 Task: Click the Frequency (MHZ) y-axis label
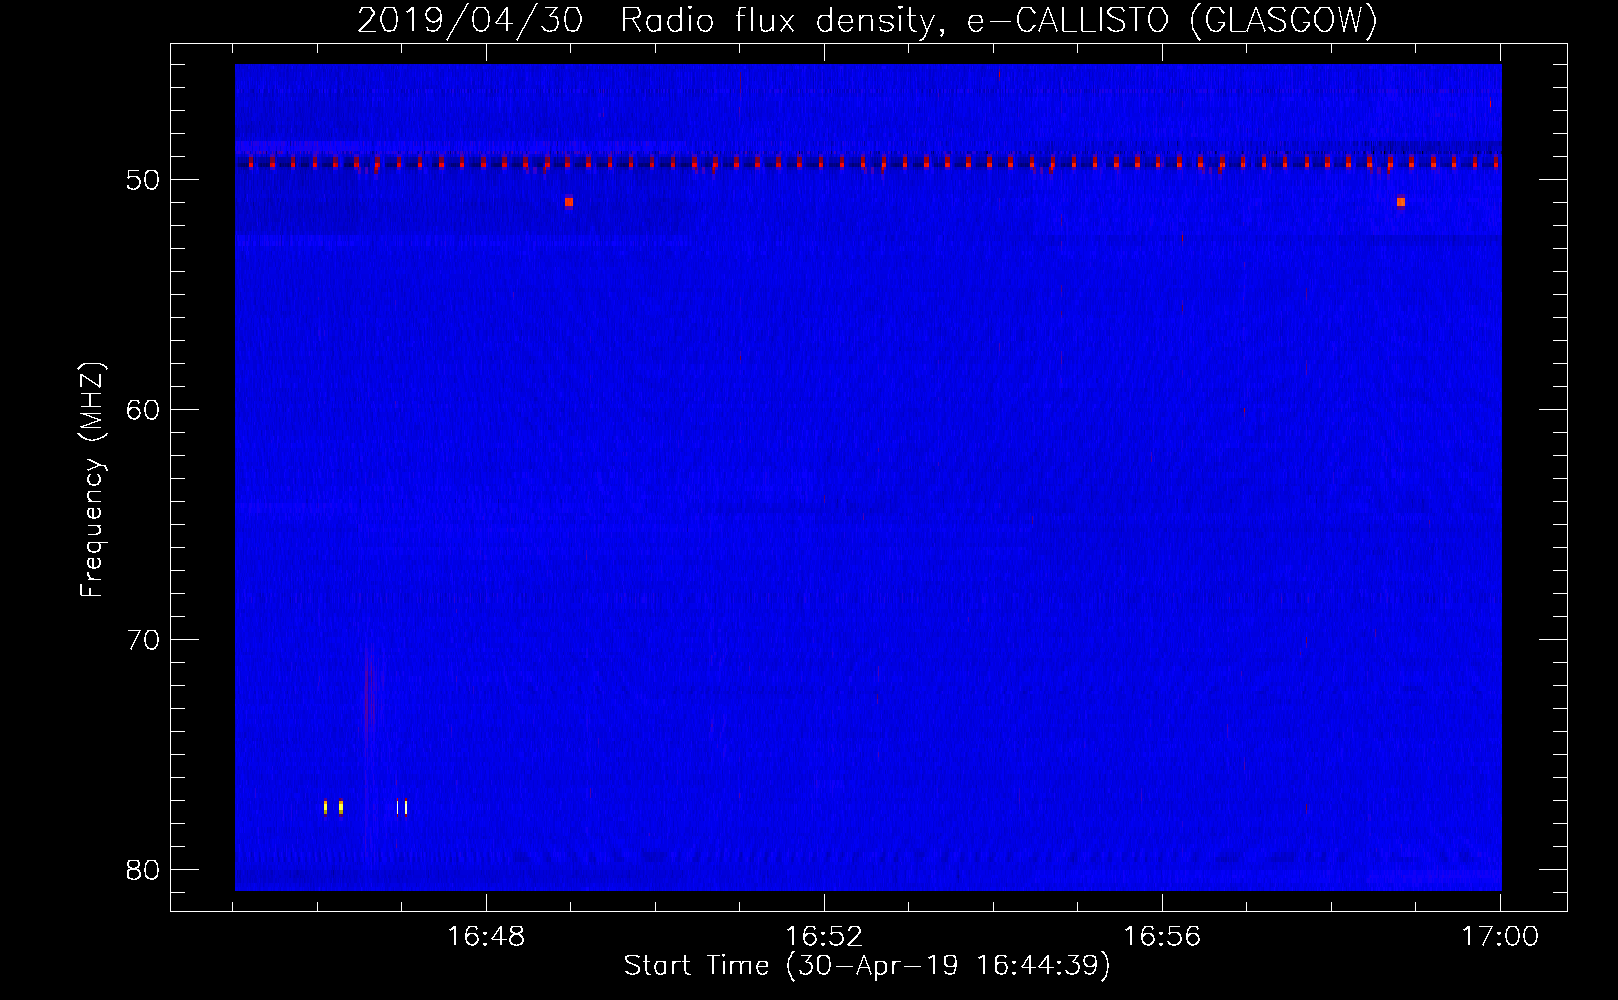click(92, 480)
